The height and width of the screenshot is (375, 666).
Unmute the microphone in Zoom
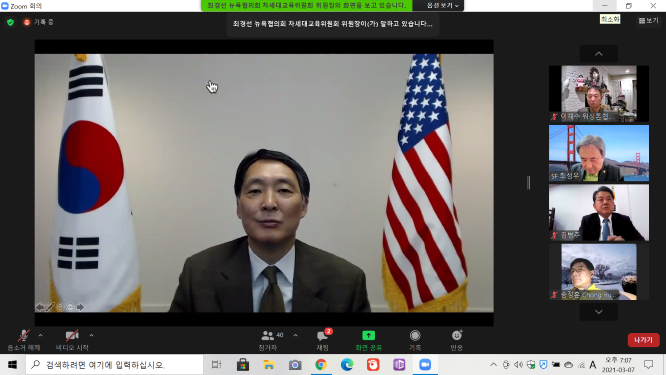[24, 340]
